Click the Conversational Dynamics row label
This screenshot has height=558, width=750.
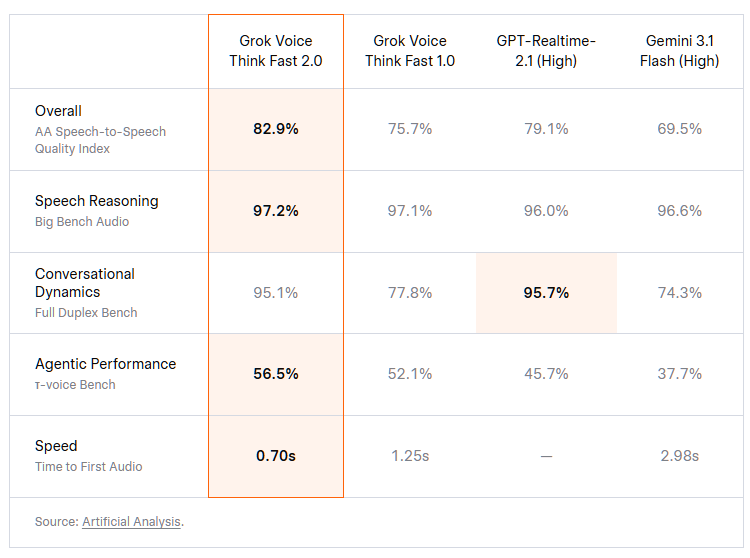[x=85, y=283]
